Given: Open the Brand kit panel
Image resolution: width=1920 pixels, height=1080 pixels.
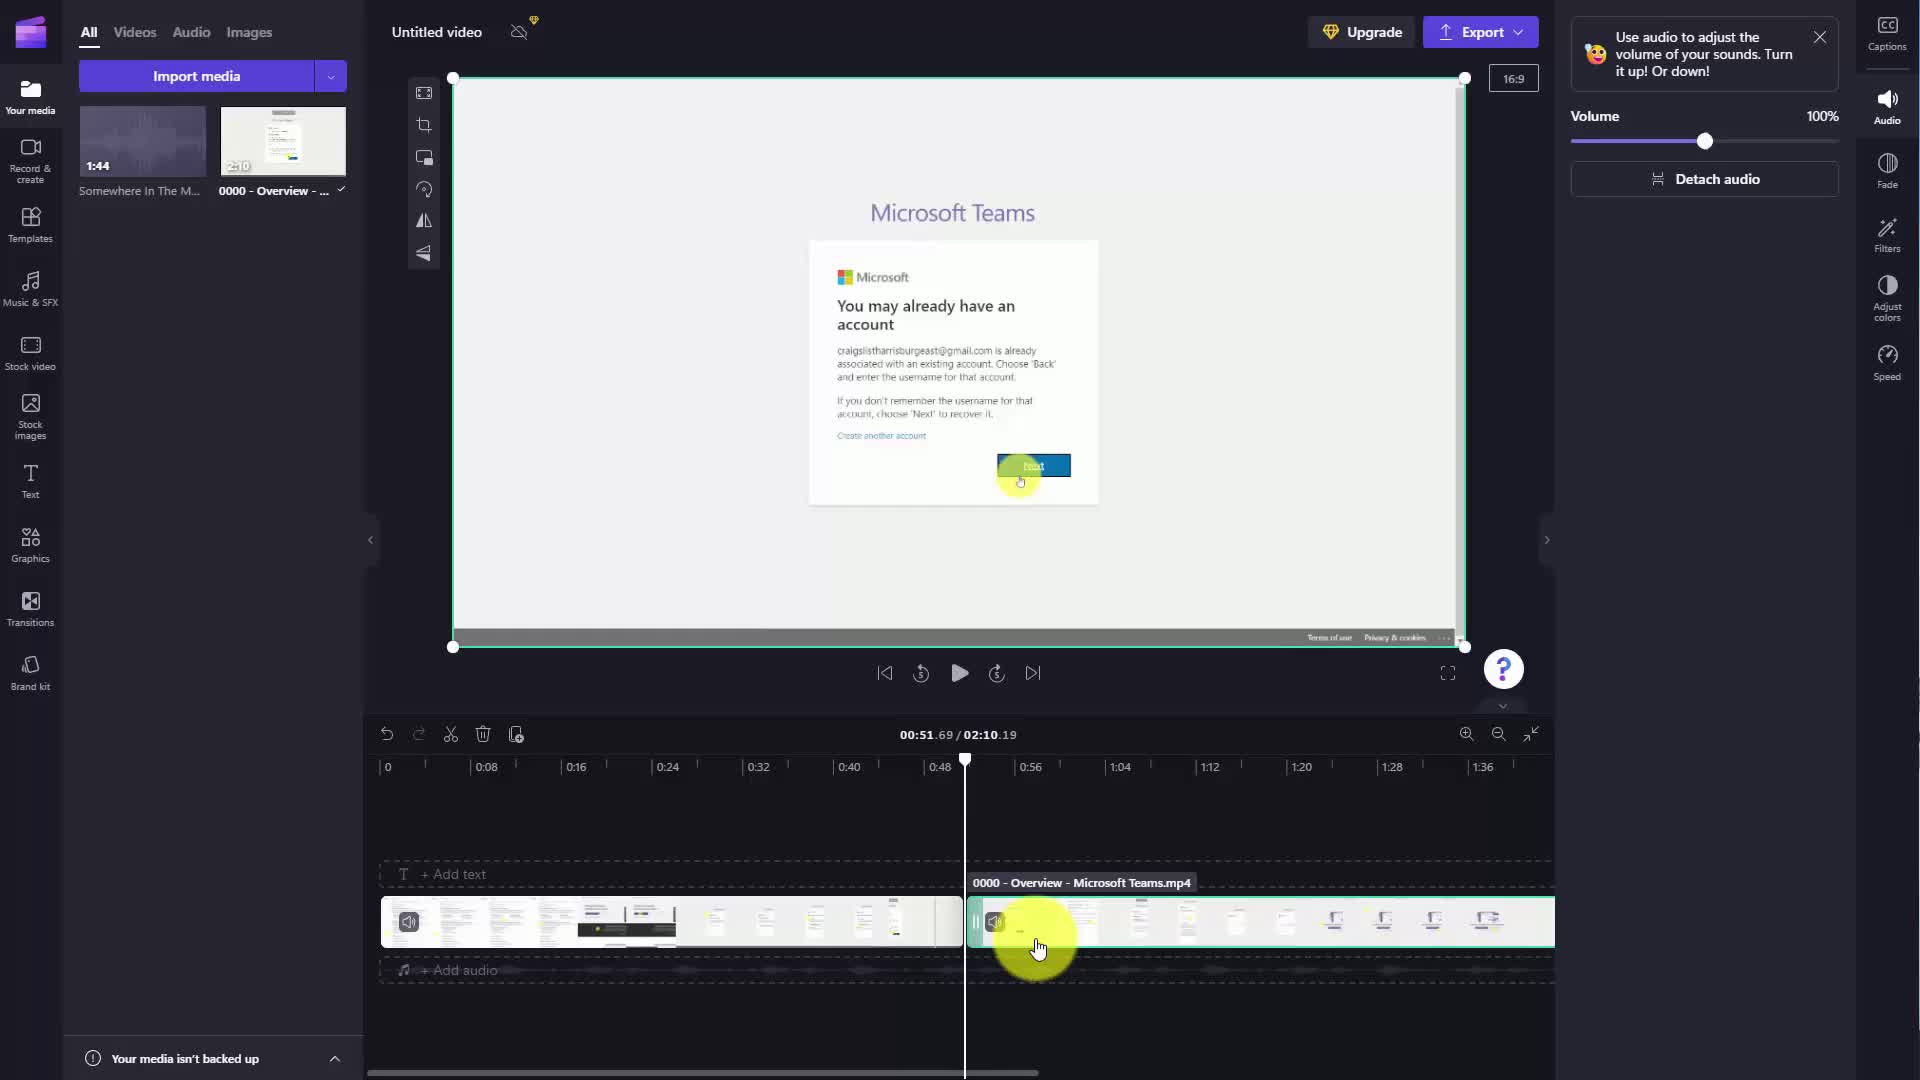Looking at the screenshot, I should (30, 673).
